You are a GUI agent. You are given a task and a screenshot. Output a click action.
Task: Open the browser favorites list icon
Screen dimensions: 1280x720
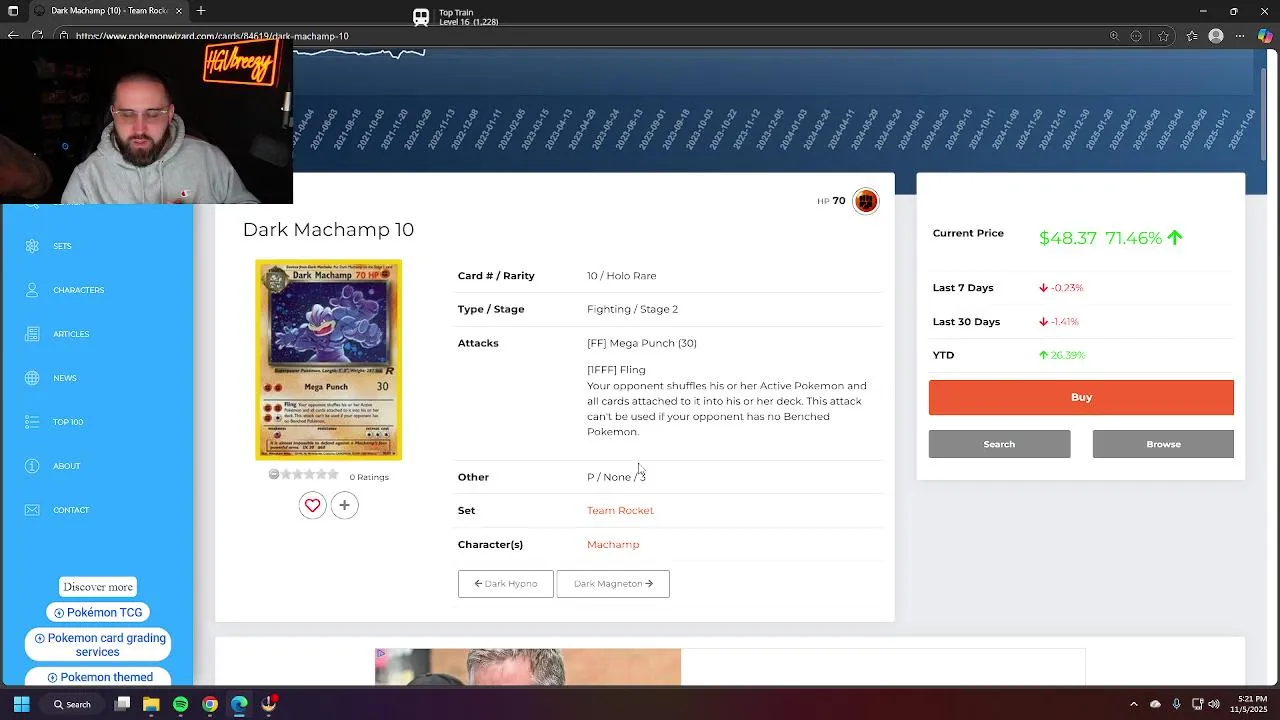[x=1192, y=36]
